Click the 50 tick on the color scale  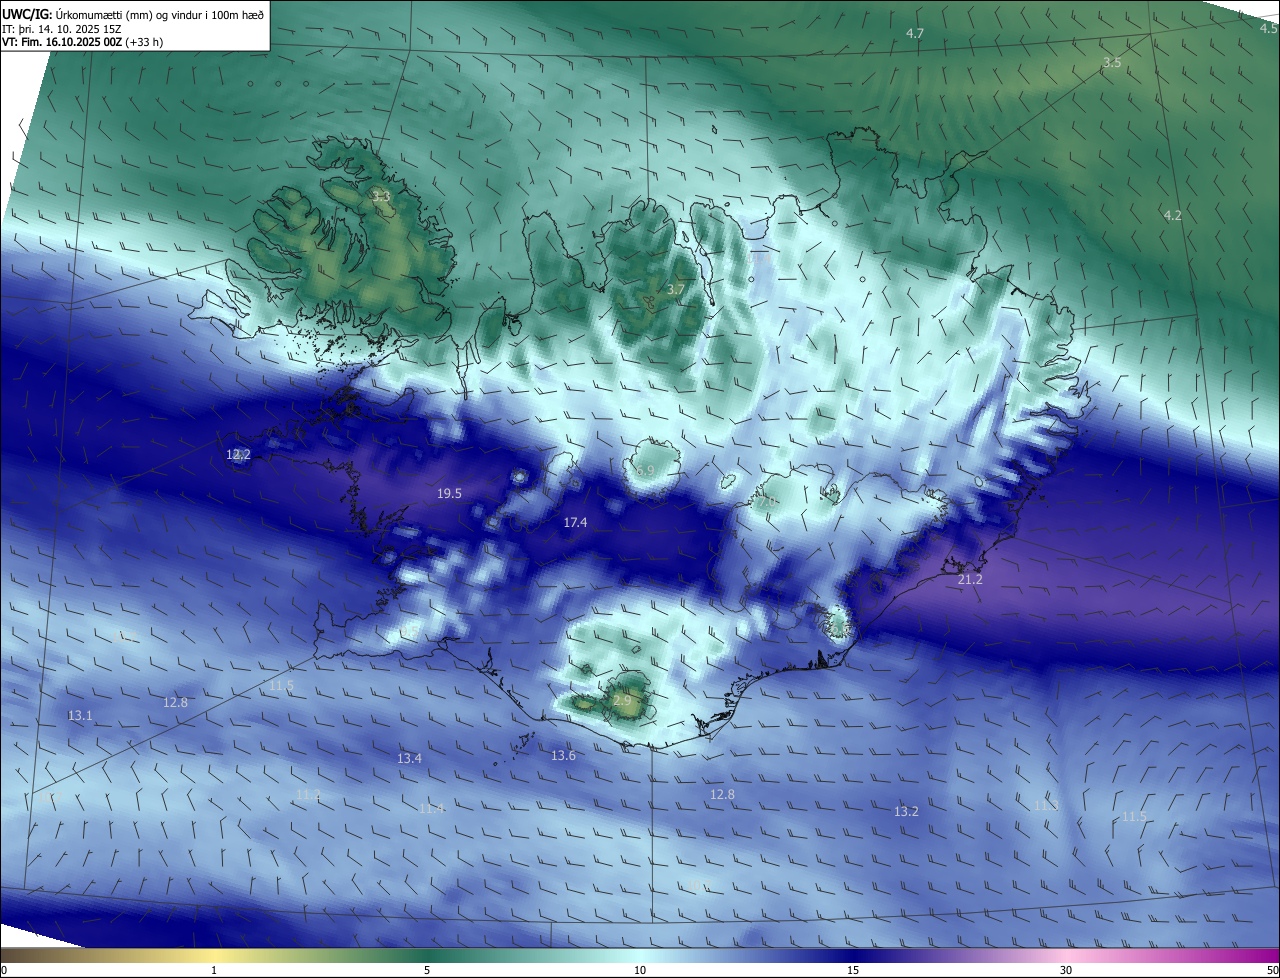click(x=1272, y=971)
